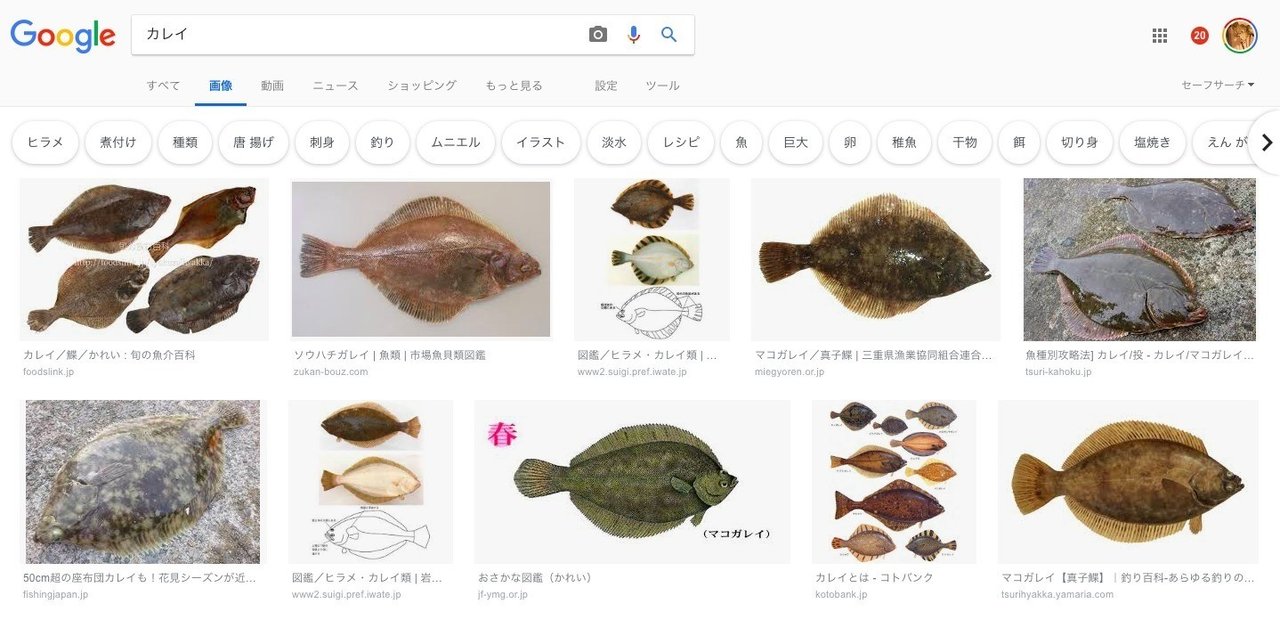The height and width of the screenshot is (620, 1280).
Task: Open the Google account avatar
Action: 1240,36
